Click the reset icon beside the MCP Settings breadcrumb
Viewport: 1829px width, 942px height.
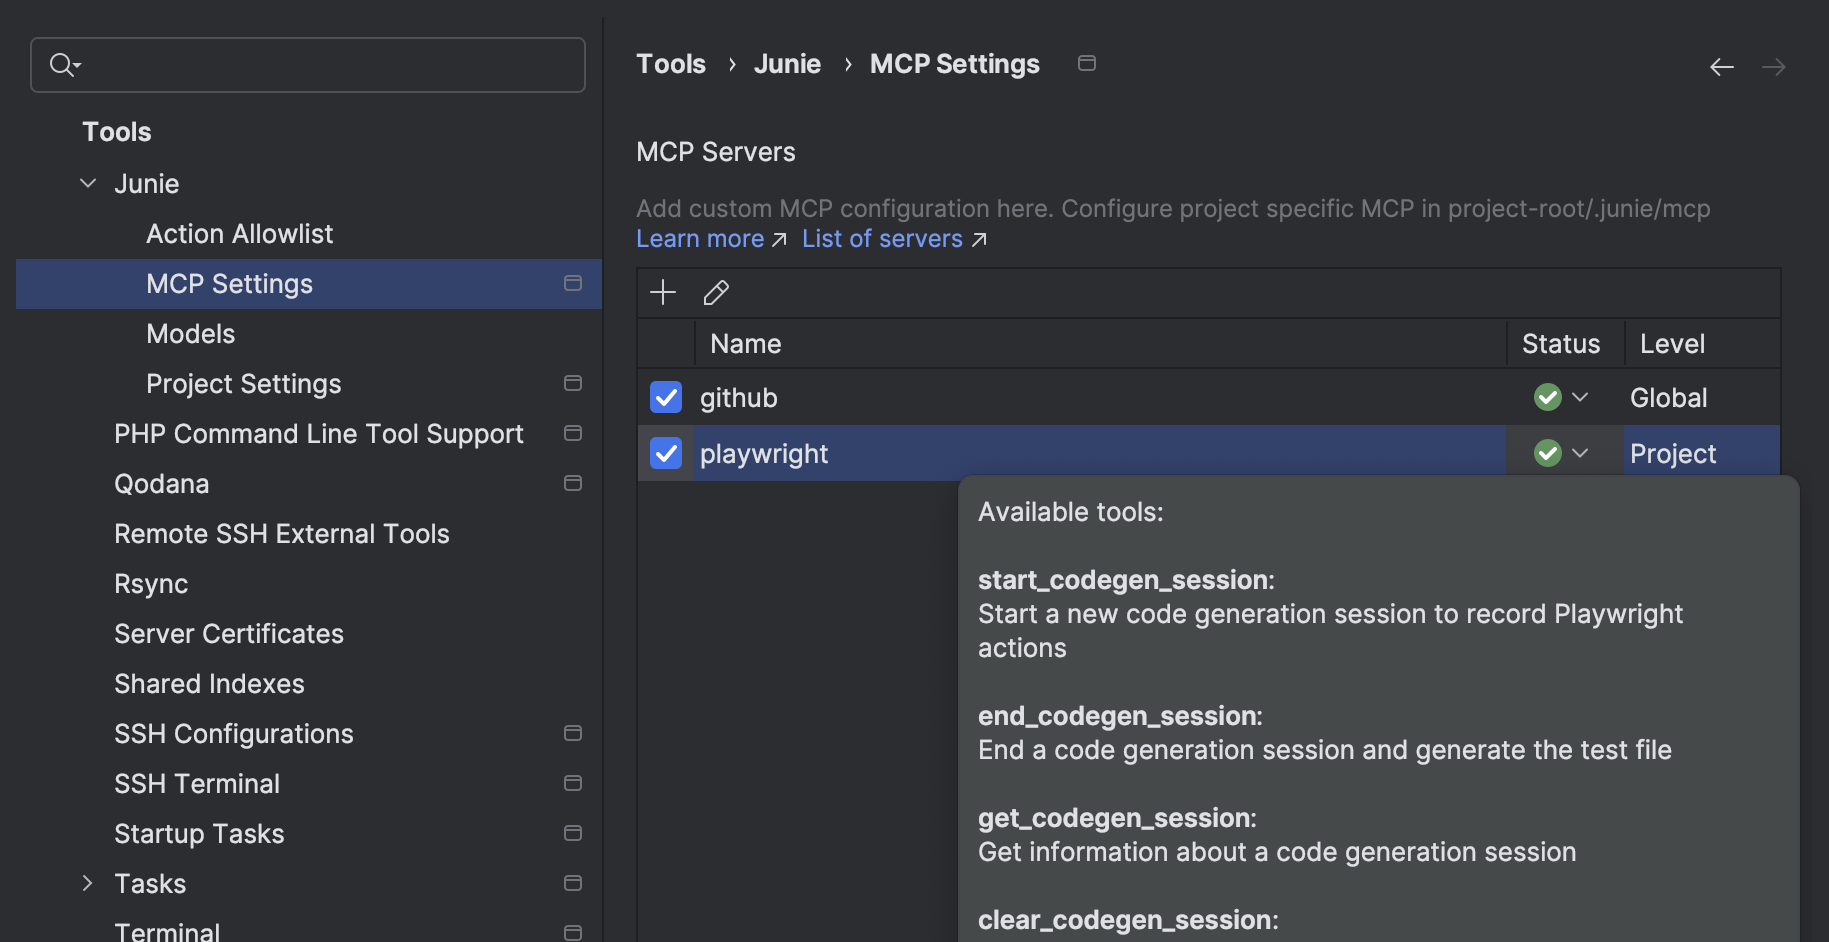[x=1086, y=62]
